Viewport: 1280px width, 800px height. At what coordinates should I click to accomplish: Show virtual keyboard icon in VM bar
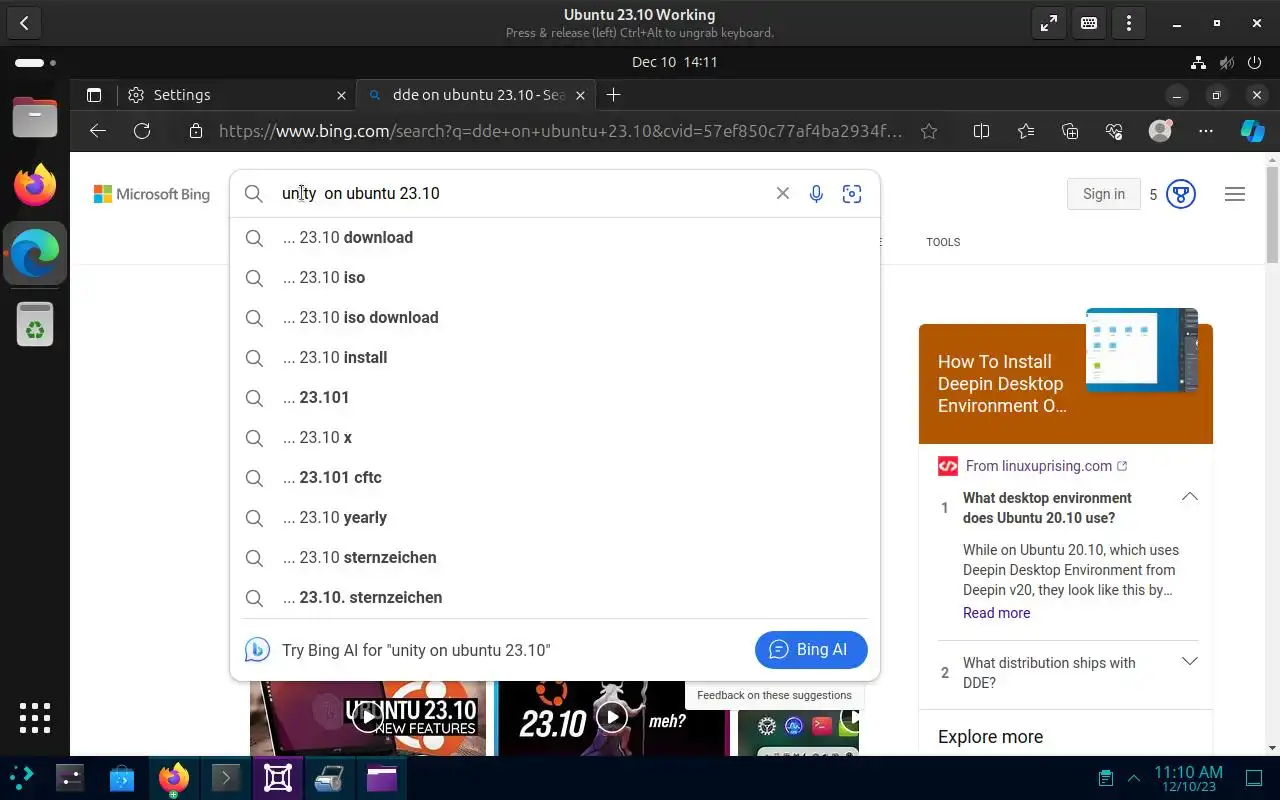click(1089, 23)
